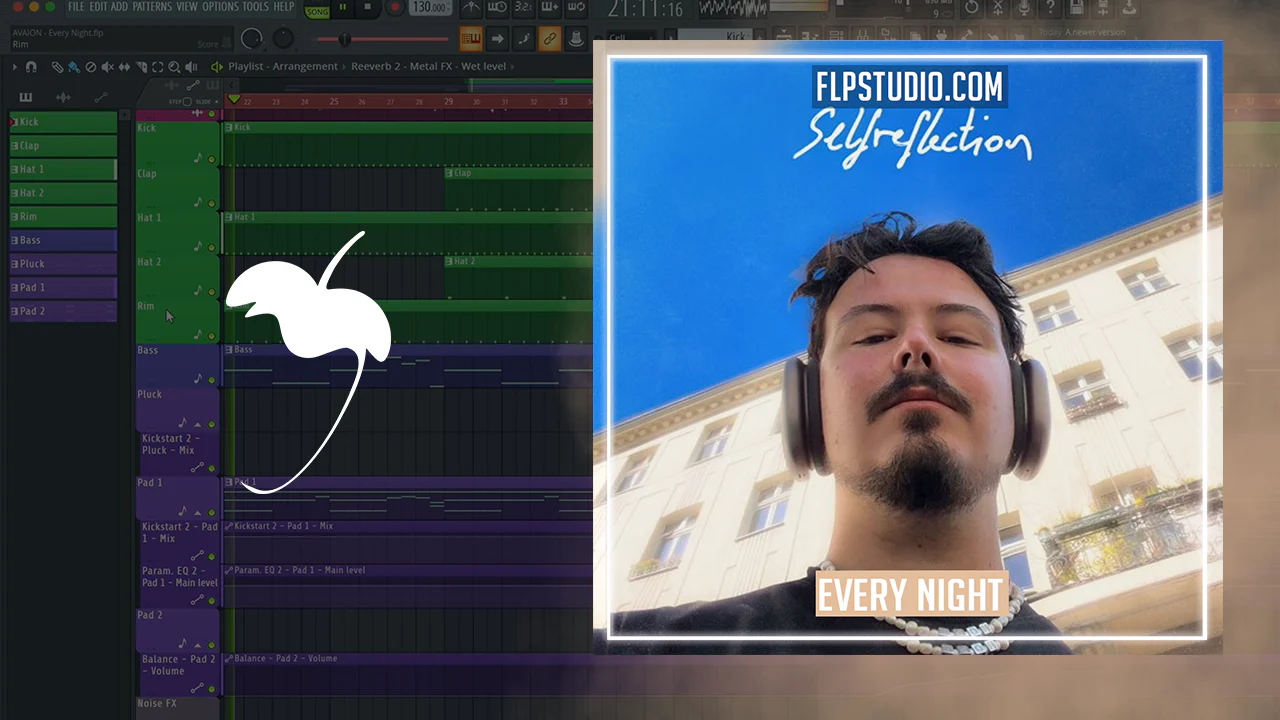Toggle loop recording
The height and width of the screenshot is (720, 1280).
575,8
